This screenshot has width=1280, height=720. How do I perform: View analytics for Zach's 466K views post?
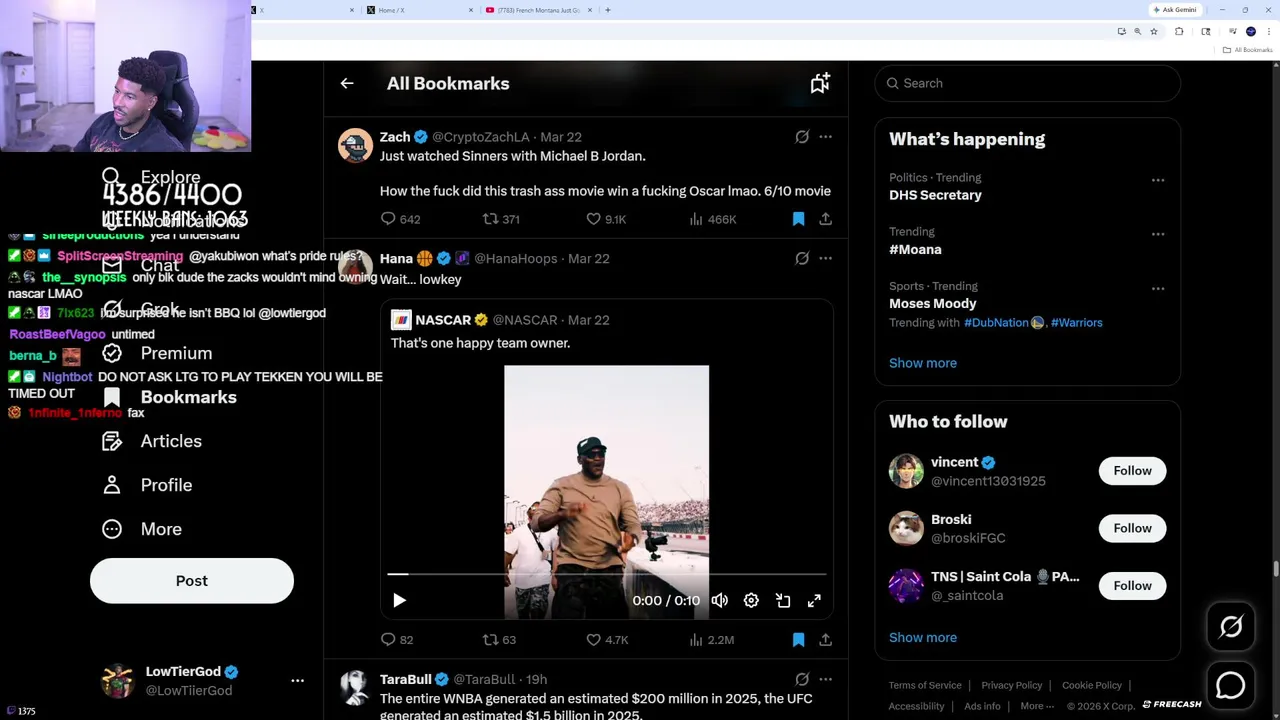(696, 219)
